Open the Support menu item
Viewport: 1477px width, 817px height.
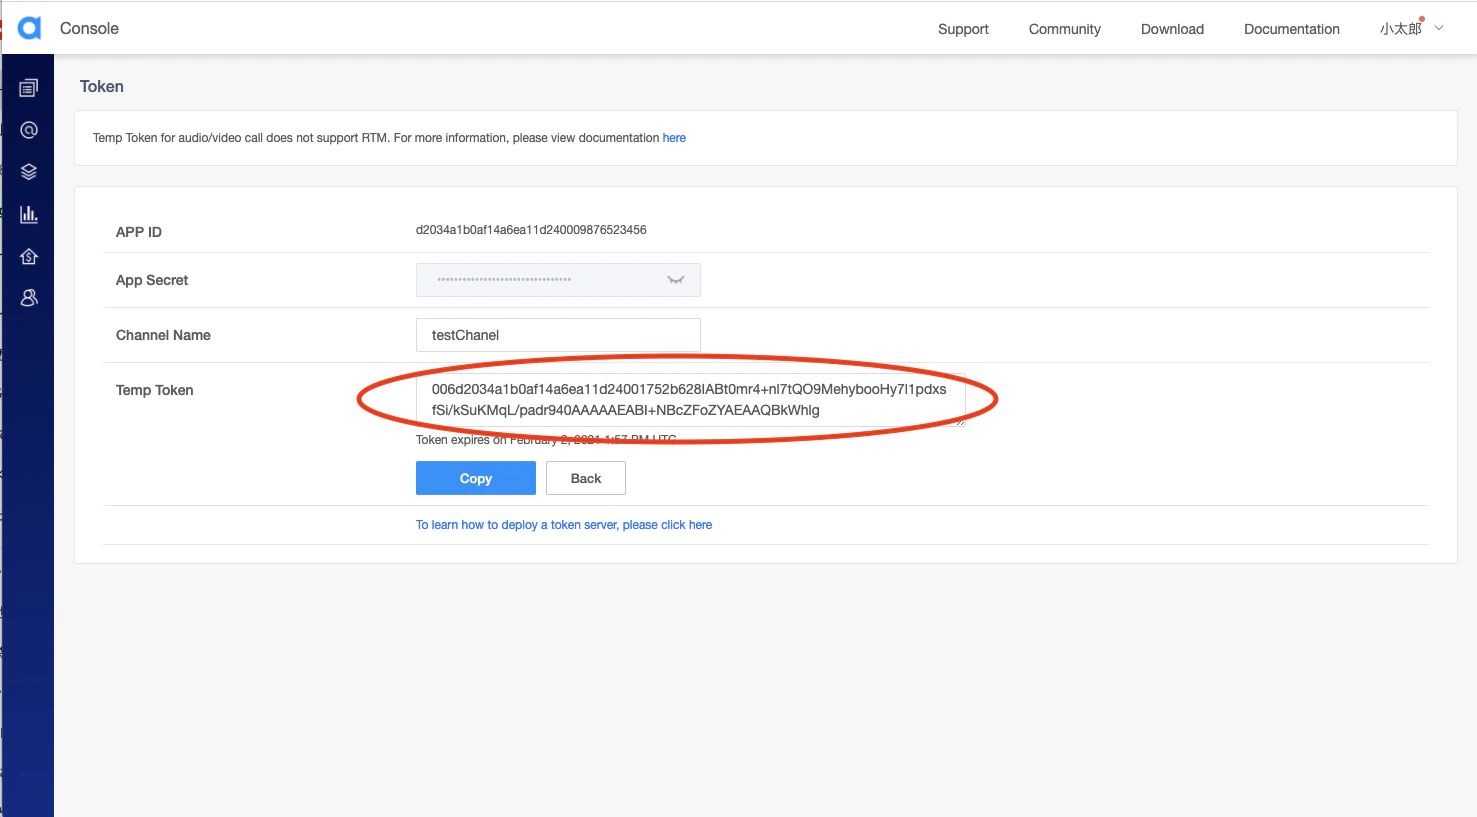click(963, 29)
